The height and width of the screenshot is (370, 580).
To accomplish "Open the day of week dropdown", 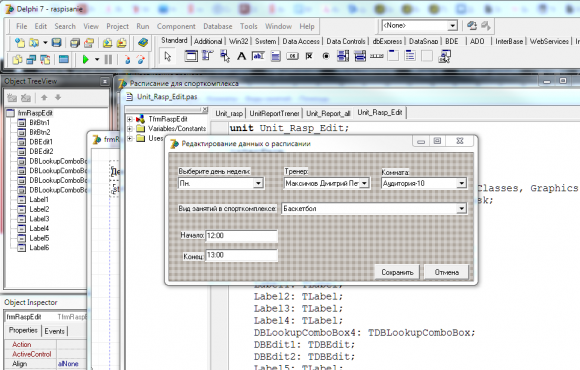I will click(x=258, y=183).
